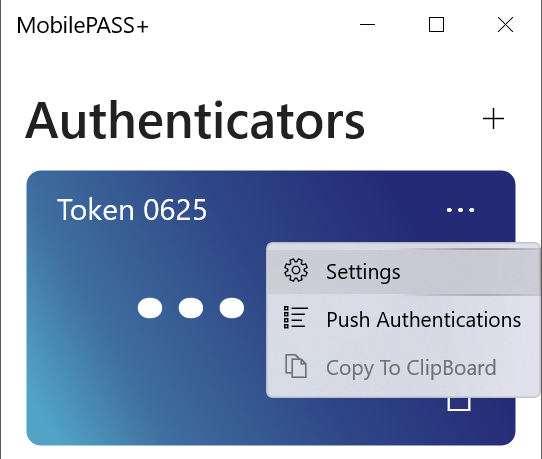
Task: Reveal the hidden passcode dots
Action: click(191, 308)
